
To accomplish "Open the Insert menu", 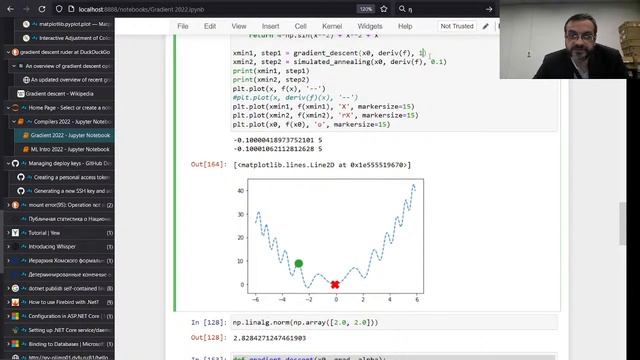I will pyautogui.click(x=270, y=26).
